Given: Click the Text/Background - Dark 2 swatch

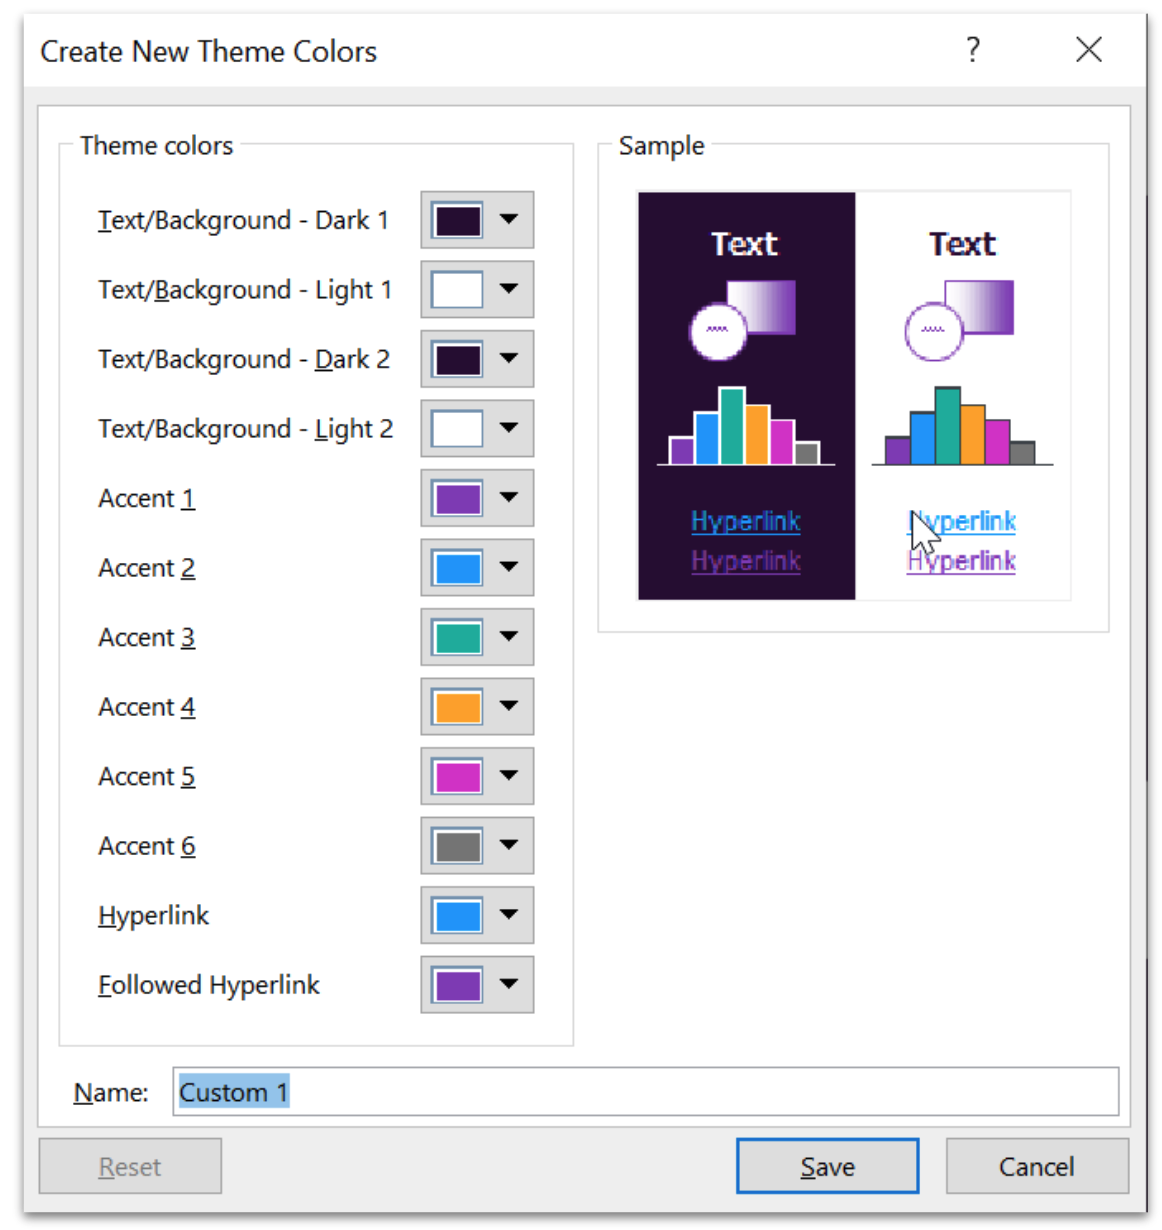Looking at the screenshot, I should (458, 359).
